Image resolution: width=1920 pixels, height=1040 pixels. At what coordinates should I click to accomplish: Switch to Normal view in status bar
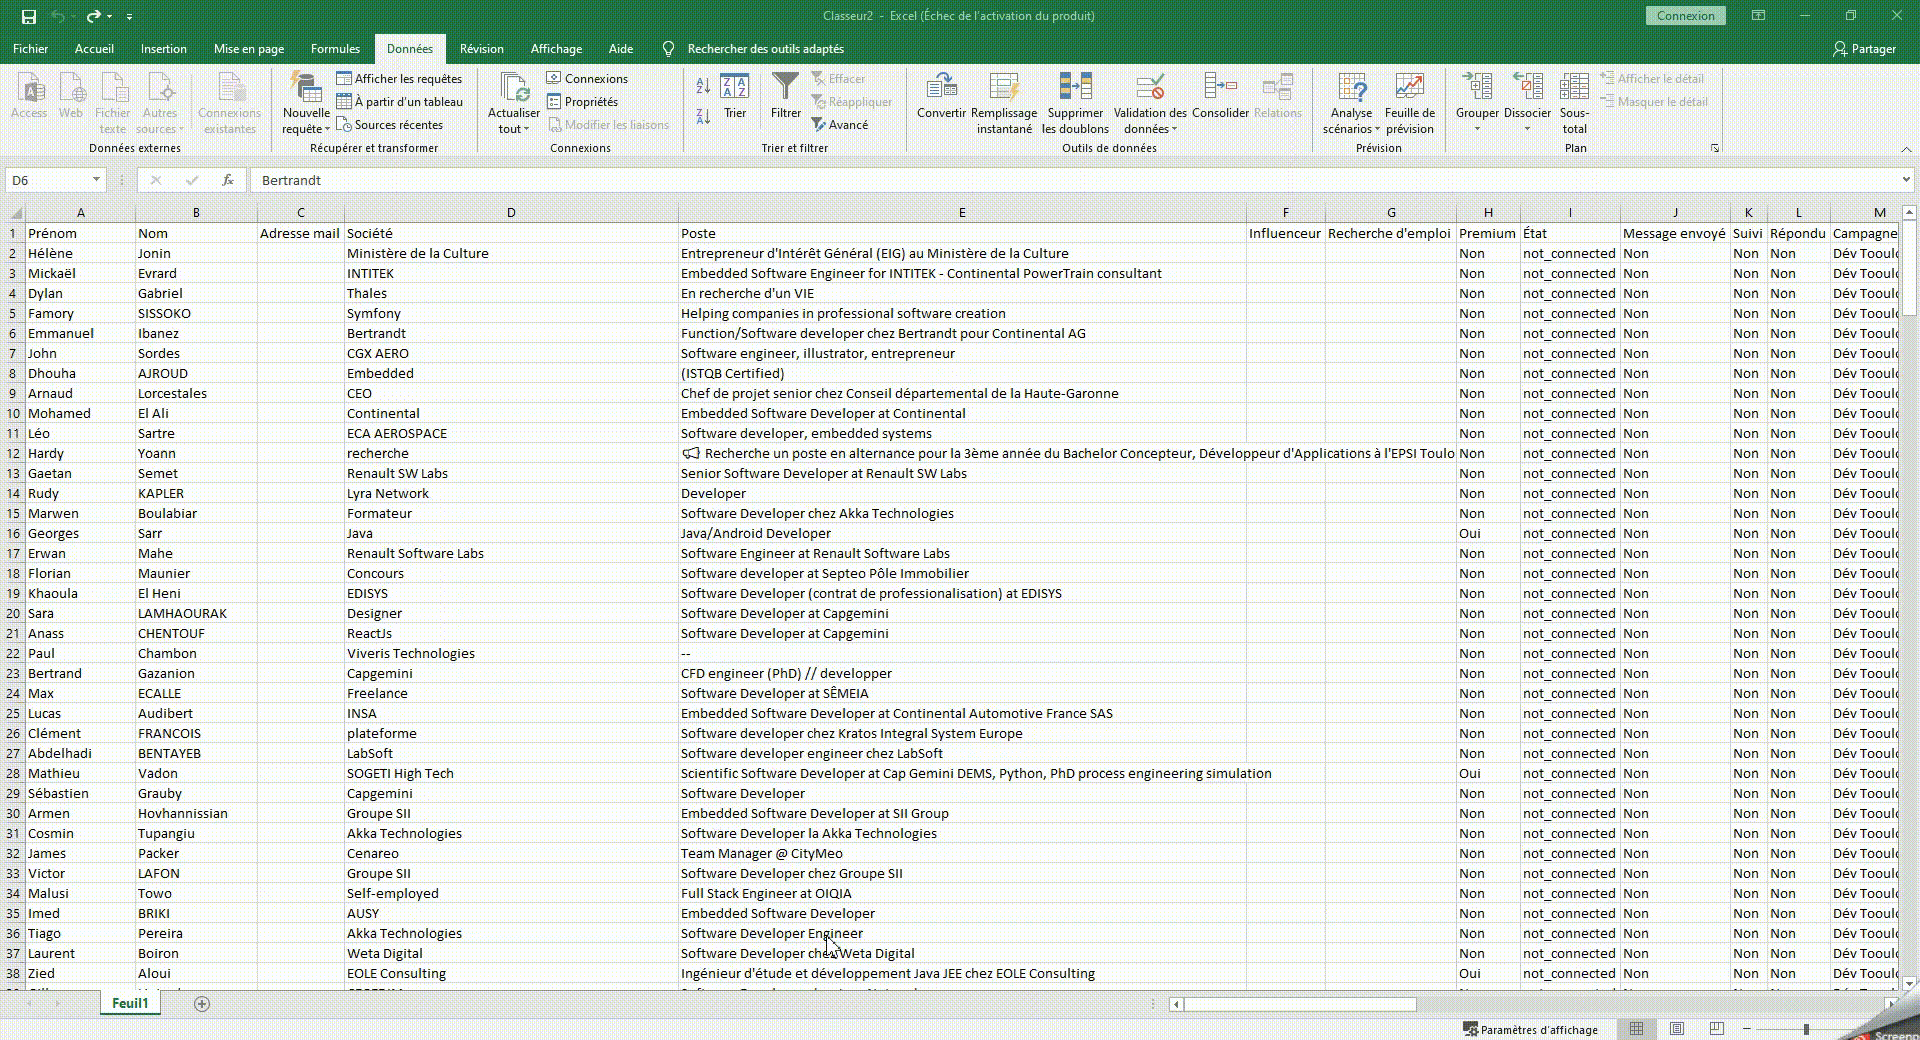click(x=1636, y=1029)
